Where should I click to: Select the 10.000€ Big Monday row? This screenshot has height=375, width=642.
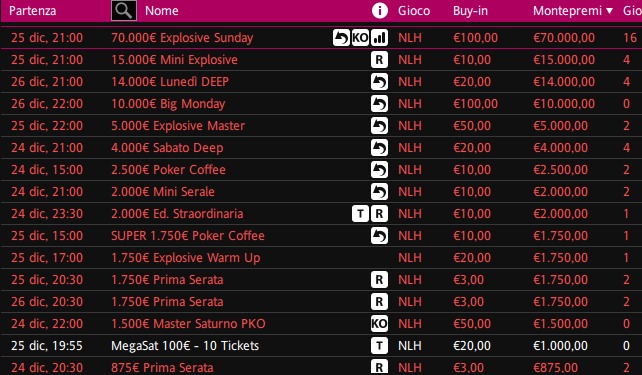321,104
